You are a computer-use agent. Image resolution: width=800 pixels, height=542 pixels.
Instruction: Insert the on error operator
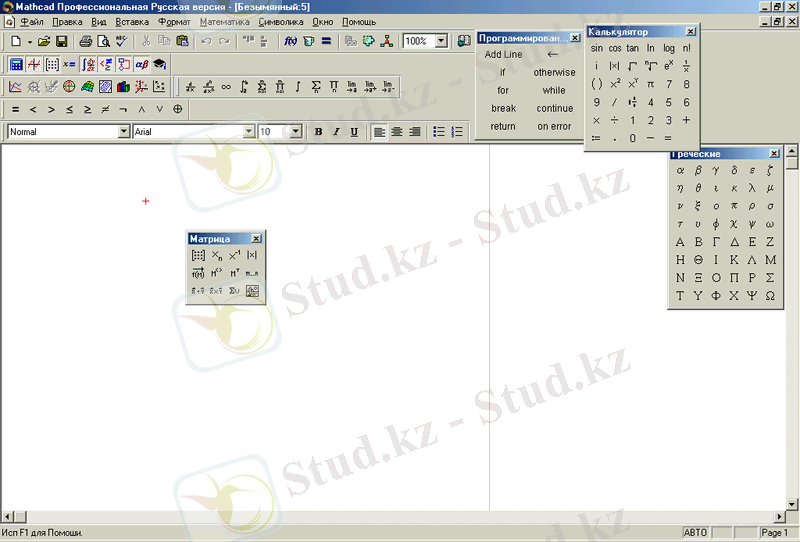[554, 126]
